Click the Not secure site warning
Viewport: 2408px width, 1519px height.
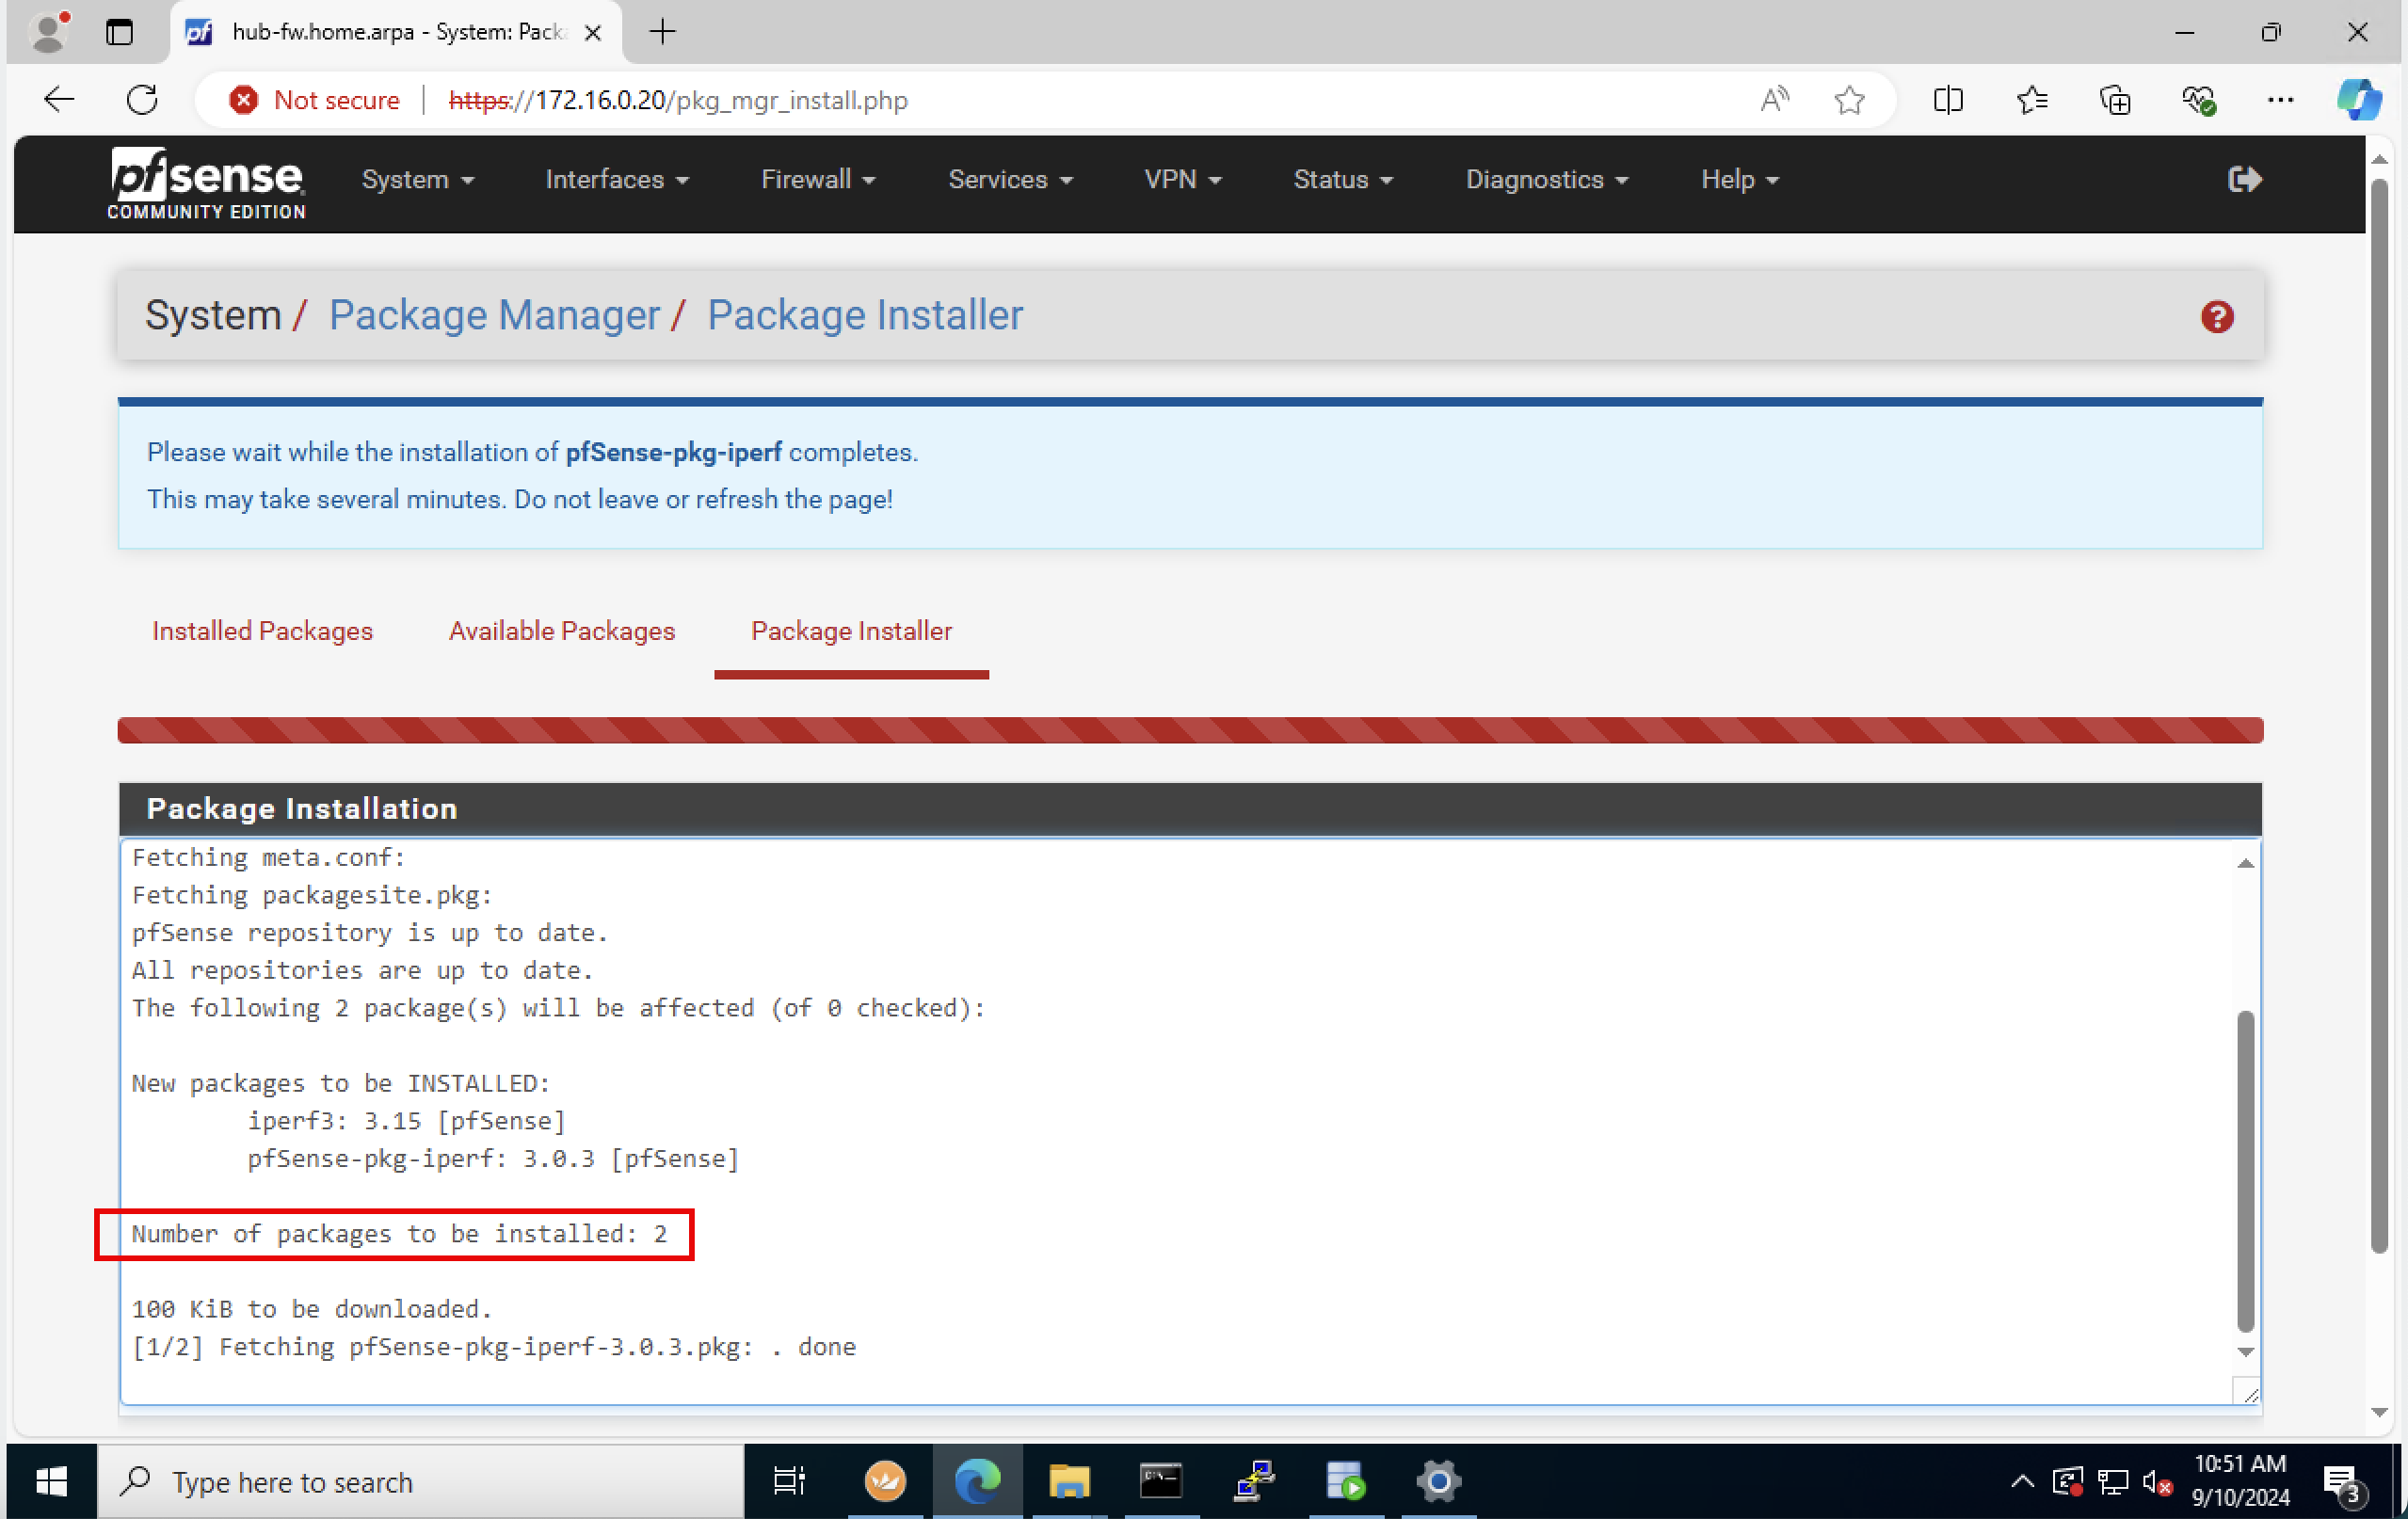coord(315,100)
